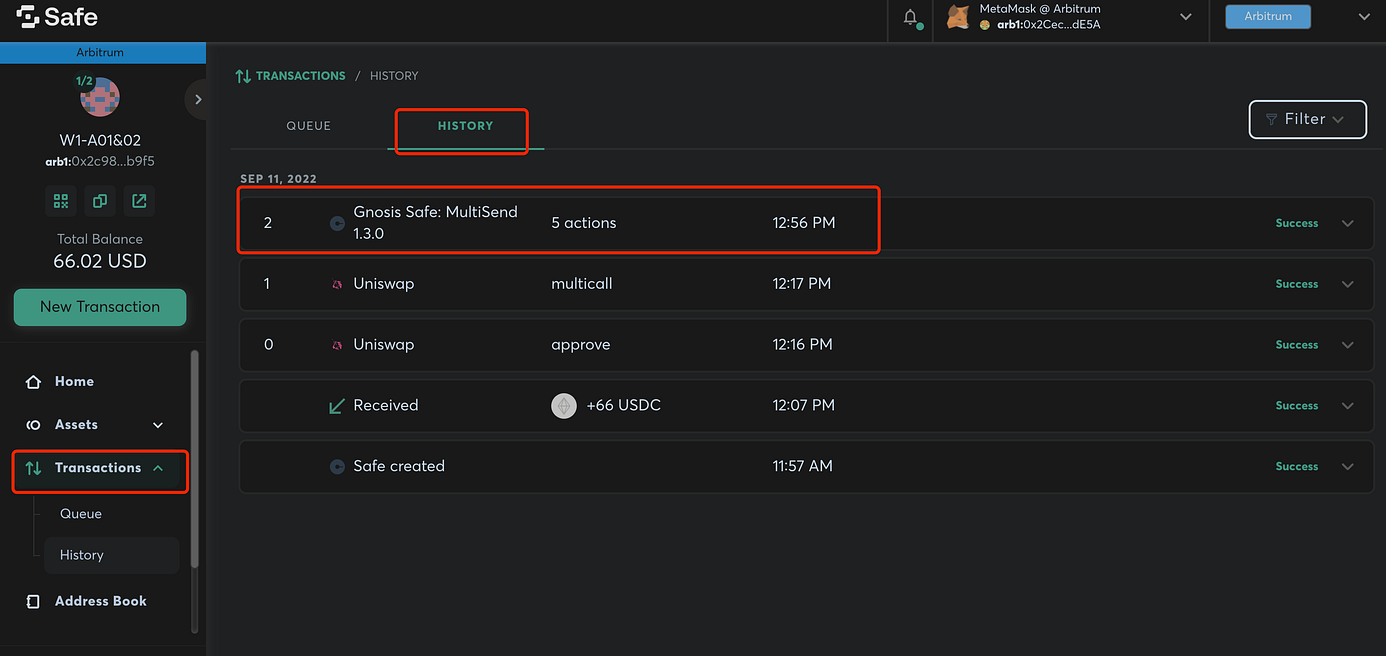Viewport: 1386px width, 656px height.
Task: Click the Safe created row icon
Action: point(337,467)
